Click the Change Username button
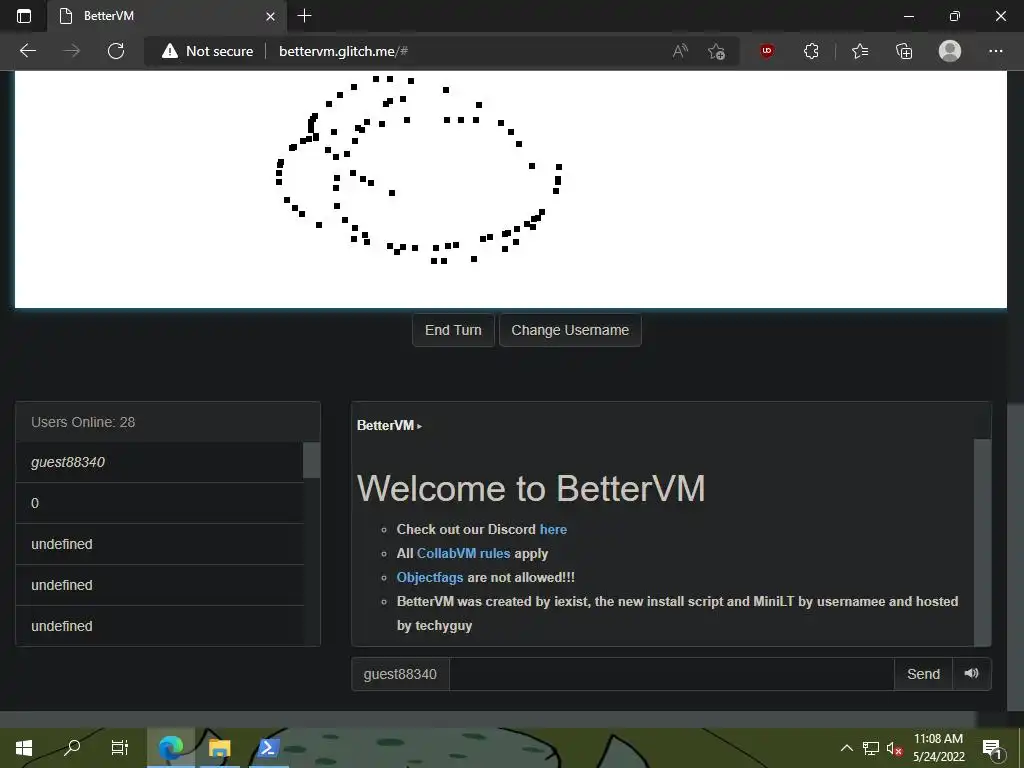The image size is (1024, 768). tap(570, 330)
